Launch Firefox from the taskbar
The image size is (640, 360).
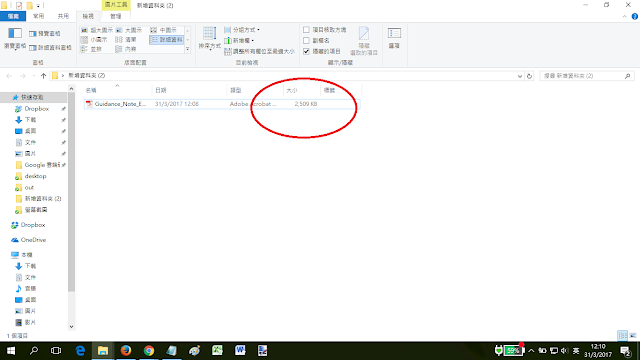click(x=126, y=351)
